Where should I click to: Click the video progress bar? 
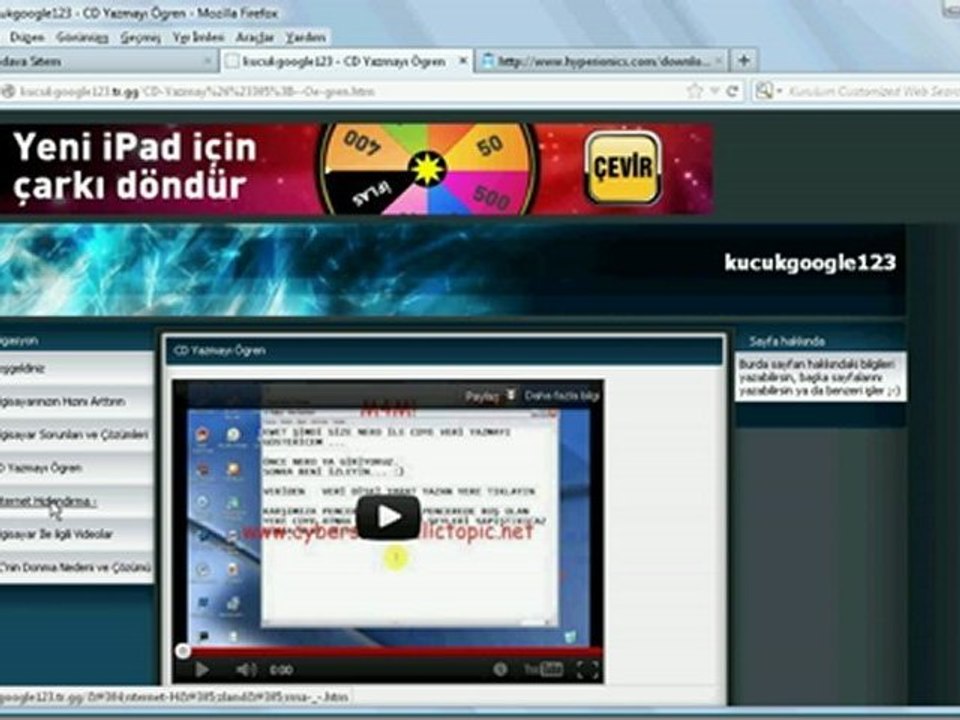388,651
